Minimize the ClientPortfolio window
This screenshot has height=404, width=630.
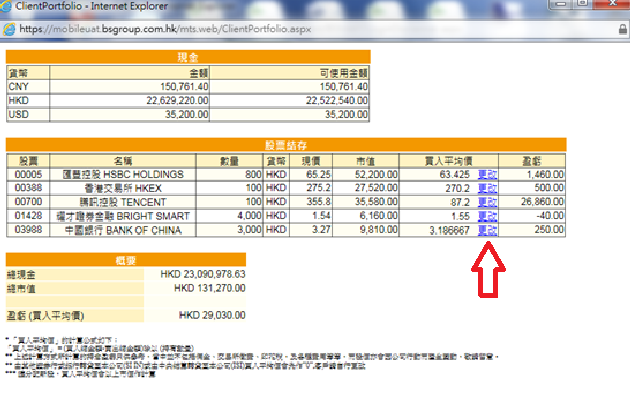tap(560, 4)
